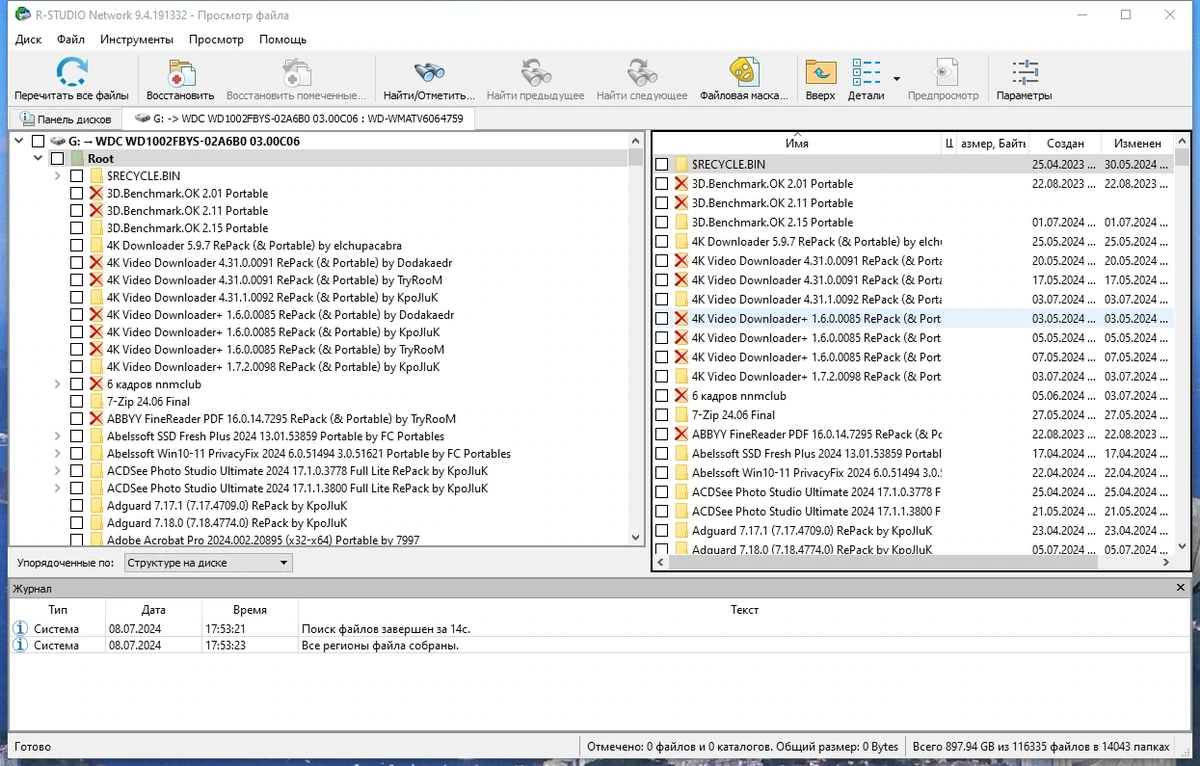Sort by the Создан column header
Screen dimensions: 1200x766
point(1065,143)
